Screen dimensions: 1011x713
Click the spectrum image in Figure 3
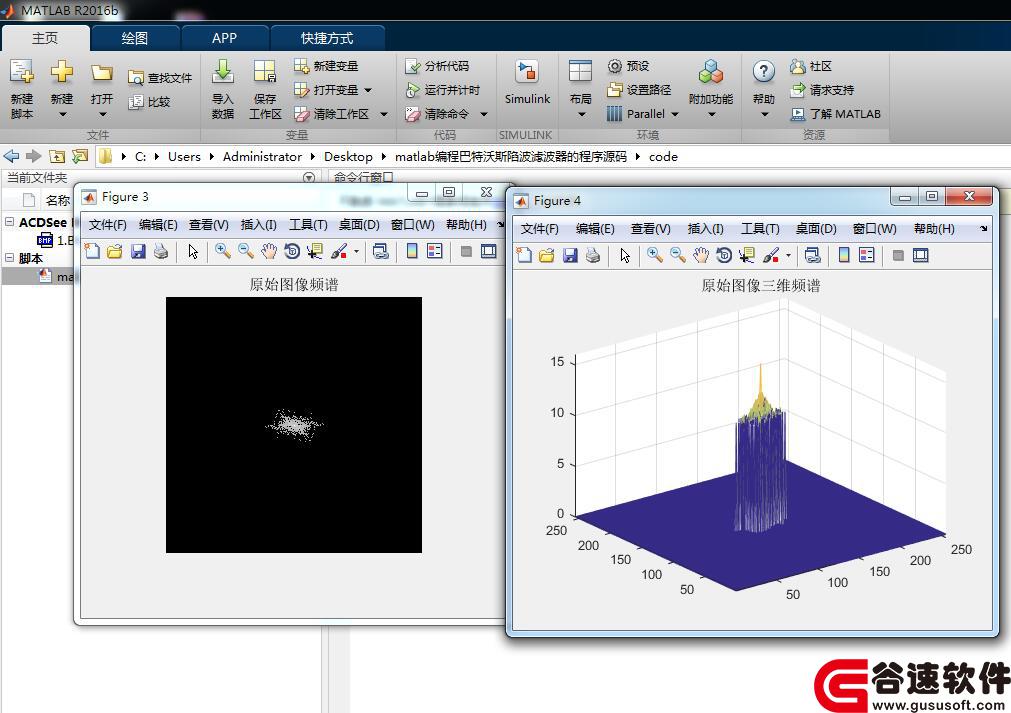294,425
